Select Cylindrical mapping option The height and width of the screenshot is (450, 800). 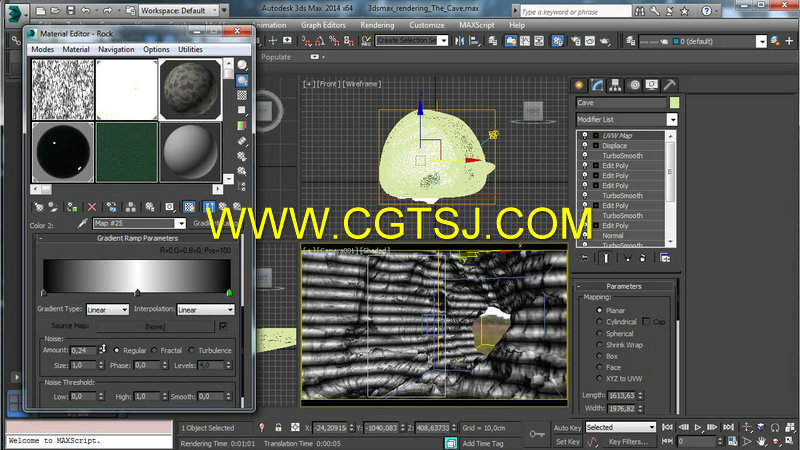[599, 321]
